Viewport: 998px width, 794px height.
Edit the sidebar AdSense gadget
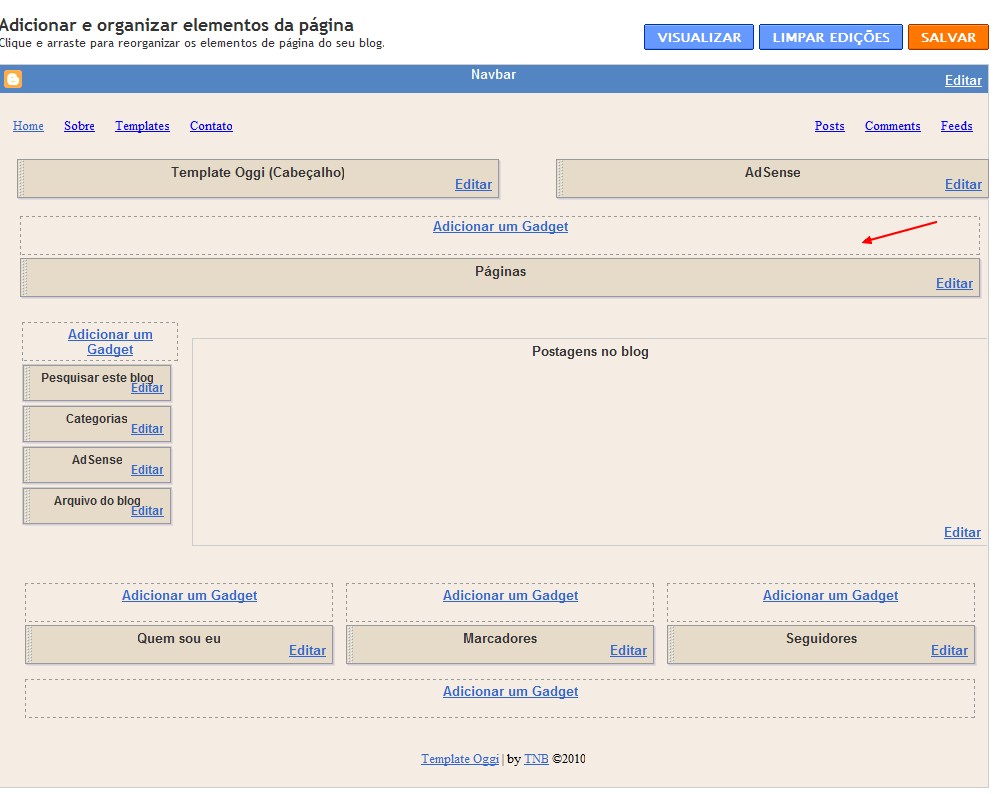pyautogui.click(x=147, y=469)
